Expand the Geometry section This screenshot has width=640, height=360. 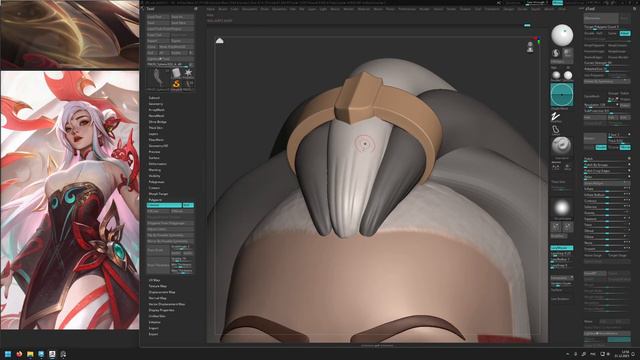click(x=156, y=104)
